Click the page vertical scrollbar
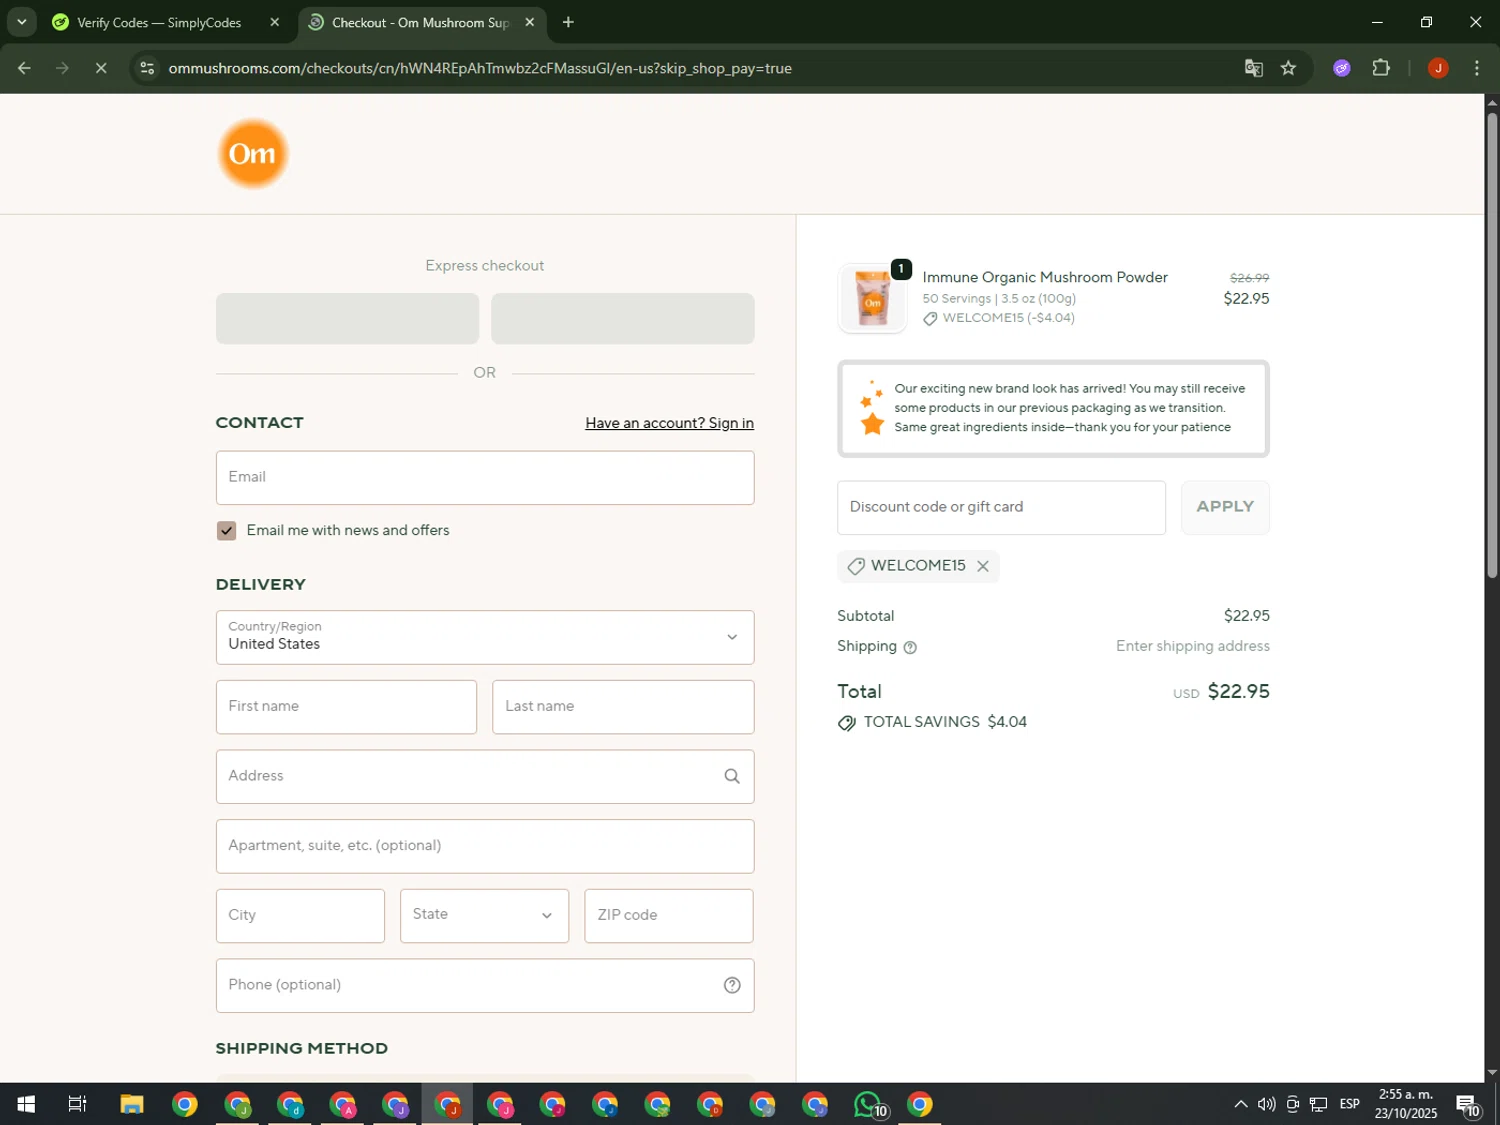 tap(1492, 345)
